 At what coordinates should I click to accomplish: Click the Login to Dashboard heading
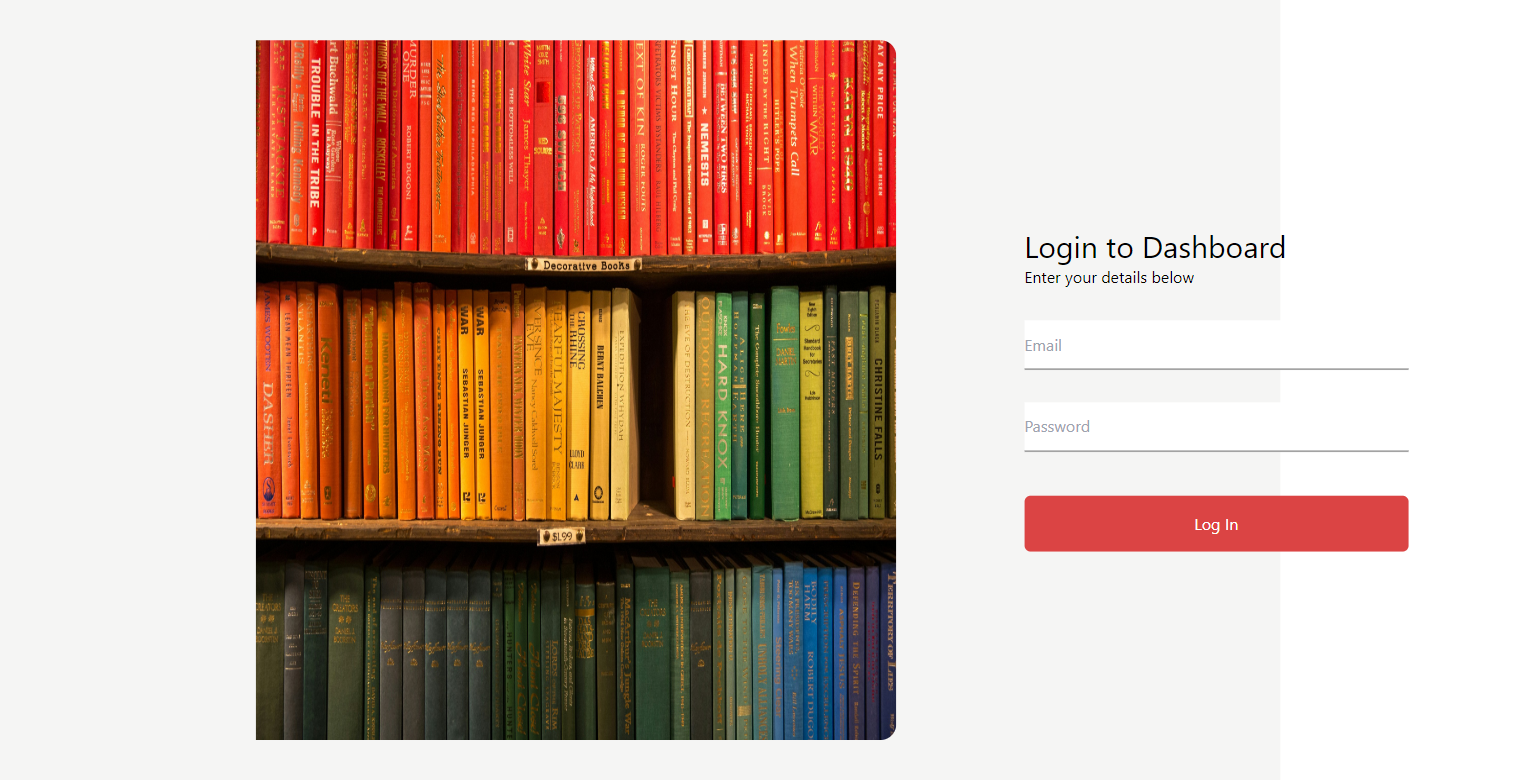click(1155, 247)
